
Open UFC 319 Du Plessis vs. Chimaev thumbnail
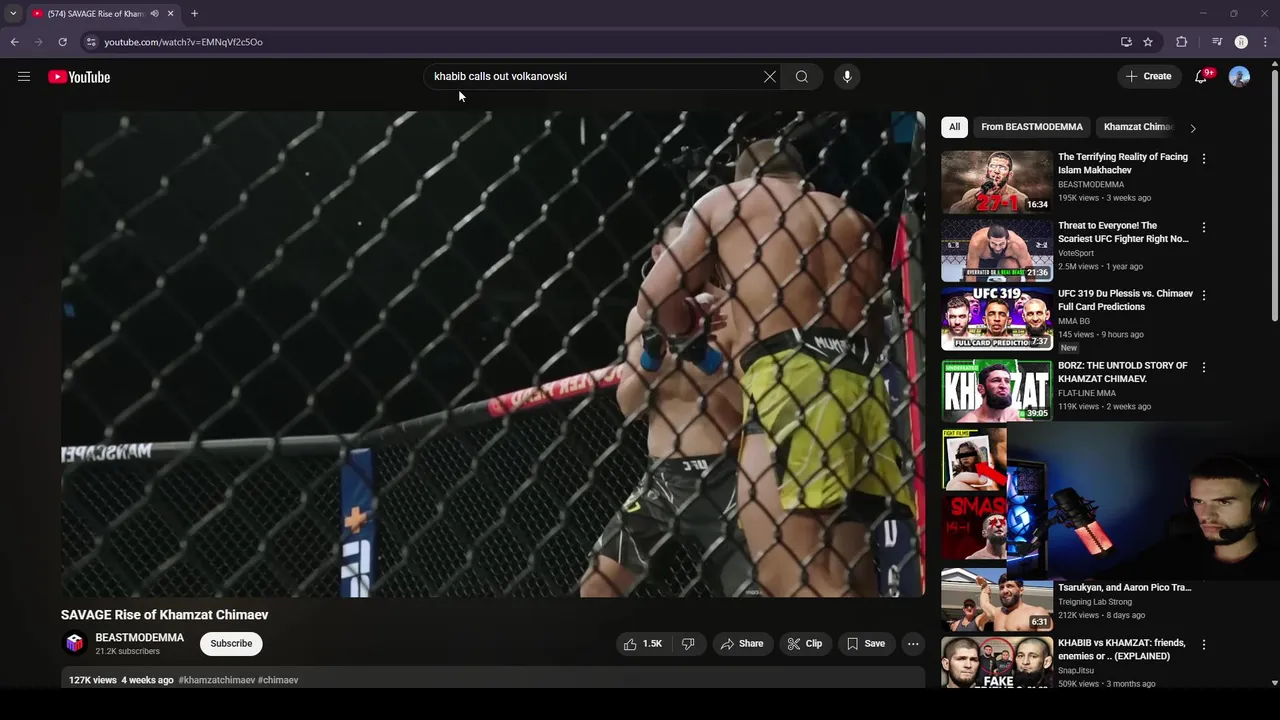click(x=996, y=319)
